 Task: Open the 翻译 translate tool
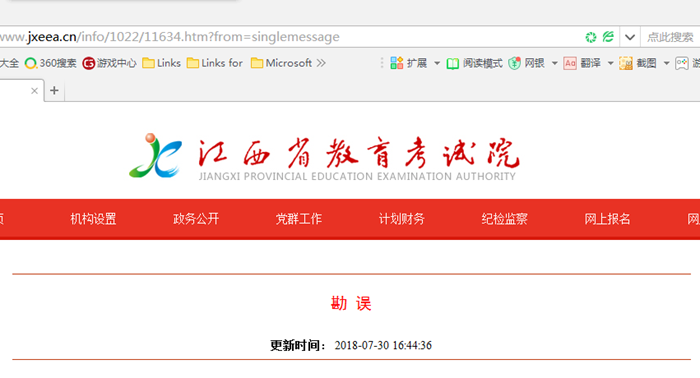(582, 63)
